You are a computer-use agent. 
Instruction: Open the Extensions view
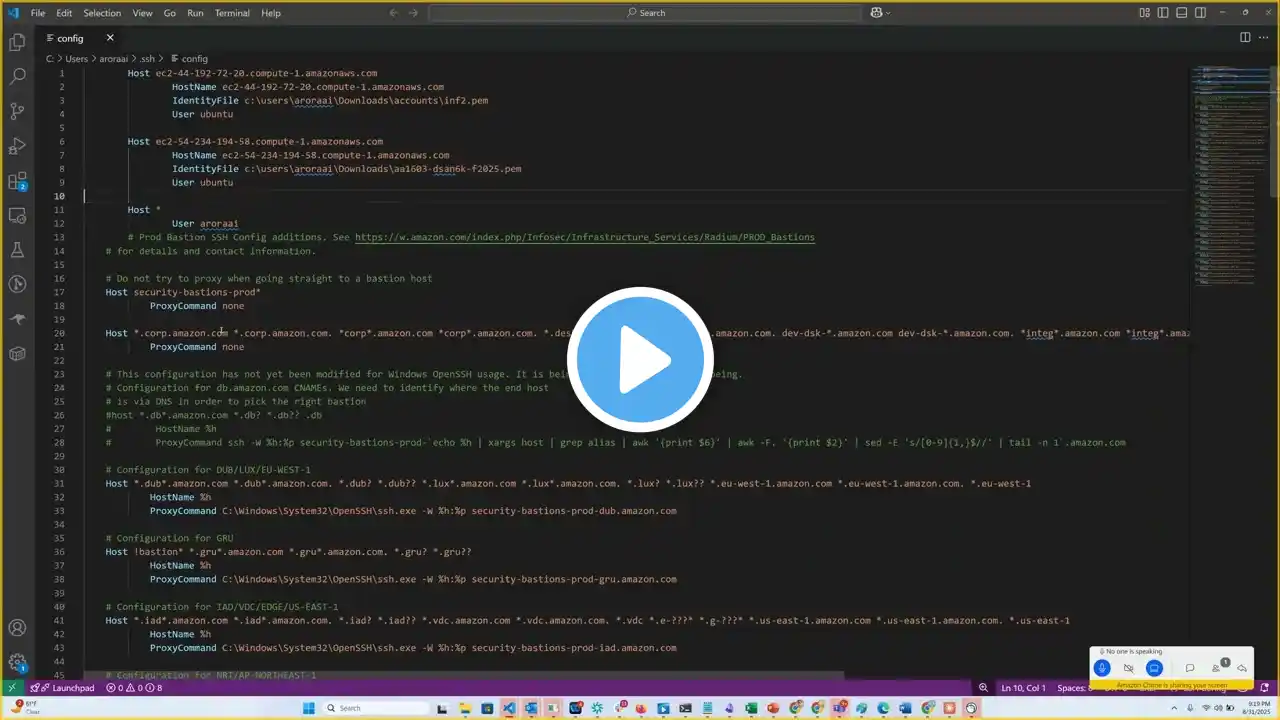tap(17, 181)
